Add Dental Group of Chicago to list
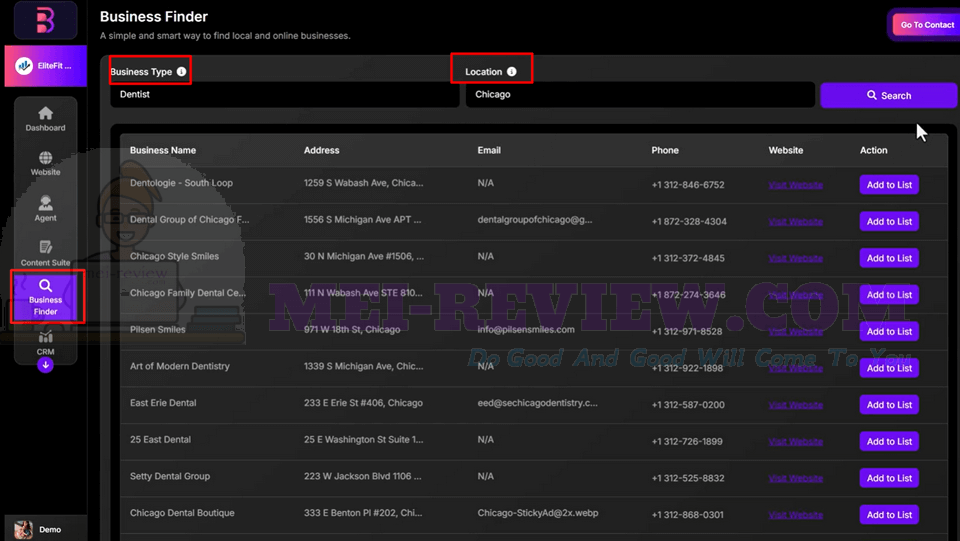This screenshot has width=960, height=541. [889, 222]
